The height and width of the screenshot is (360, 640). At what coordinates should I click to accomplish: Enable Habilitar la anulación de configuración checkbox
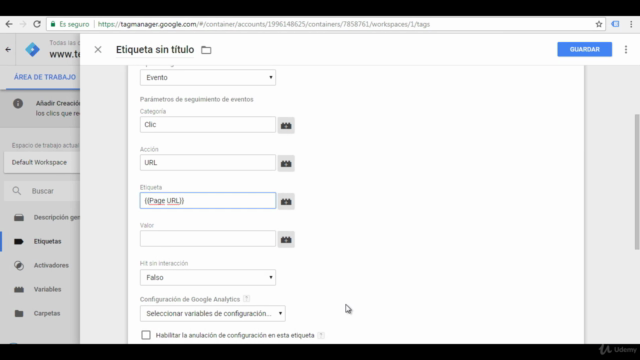click(x=146, y=335)
